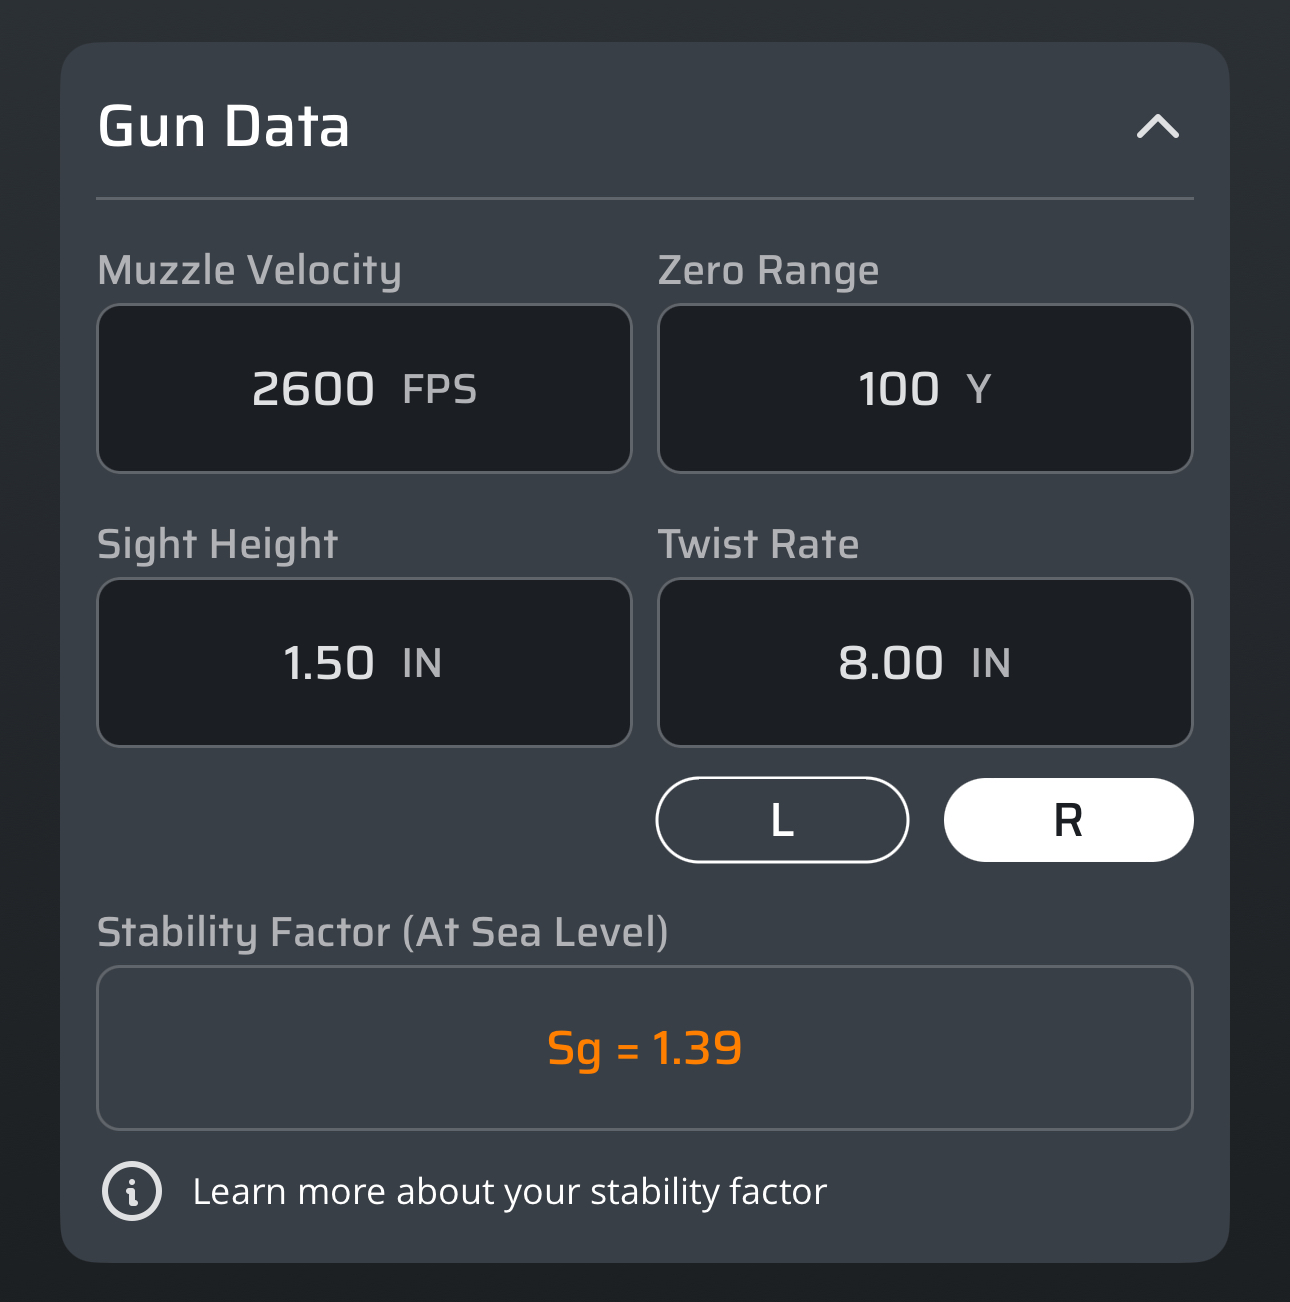Screen dimensions: 1290x1302
Task: Click the Sight Height label
Action: pos(218,545)
